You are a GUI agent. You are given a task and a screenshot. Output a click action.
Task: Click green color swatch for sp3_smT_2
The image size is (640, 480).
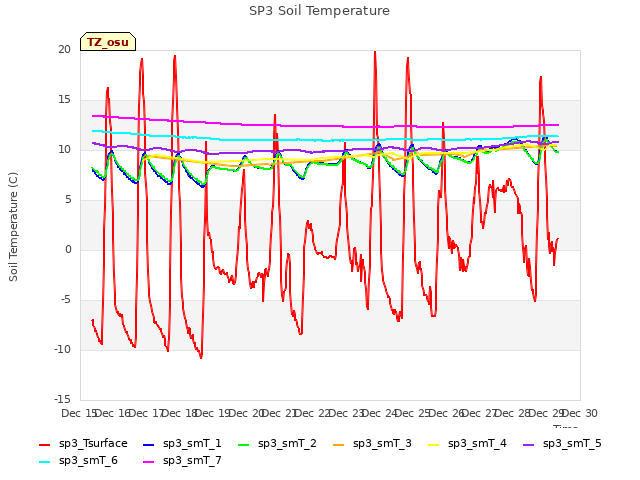point(244,444)
